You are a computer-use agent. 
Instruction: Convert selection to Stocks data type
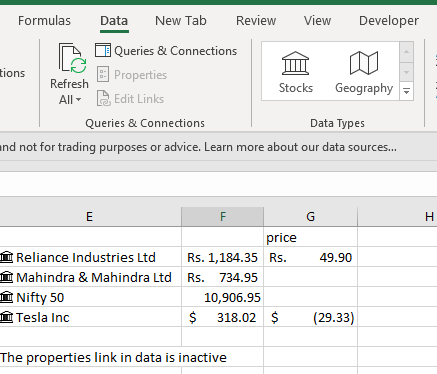click(x=296, y=72)
